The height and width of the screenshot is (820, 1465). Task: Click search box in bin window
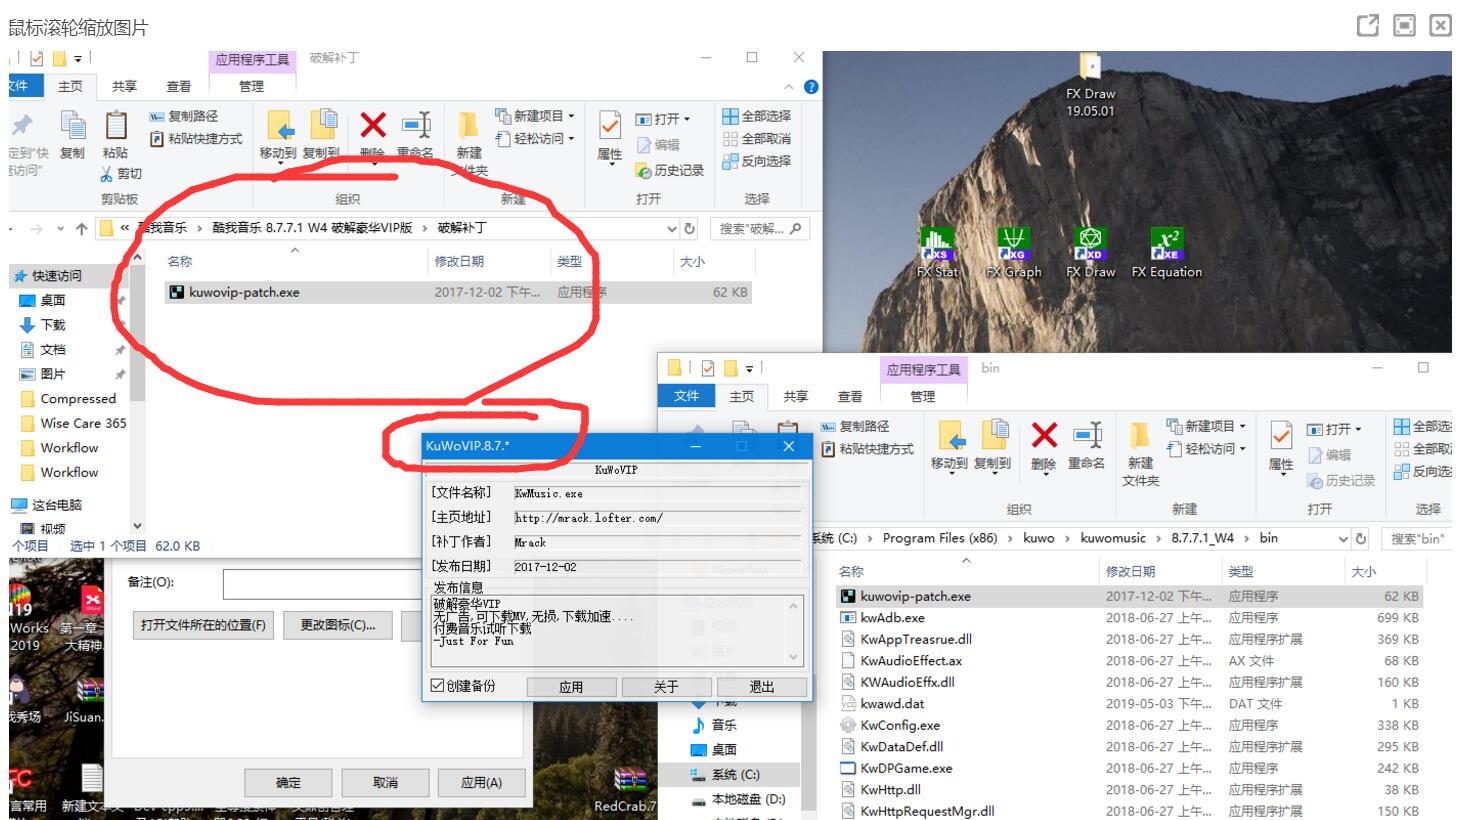point(1417,538)
